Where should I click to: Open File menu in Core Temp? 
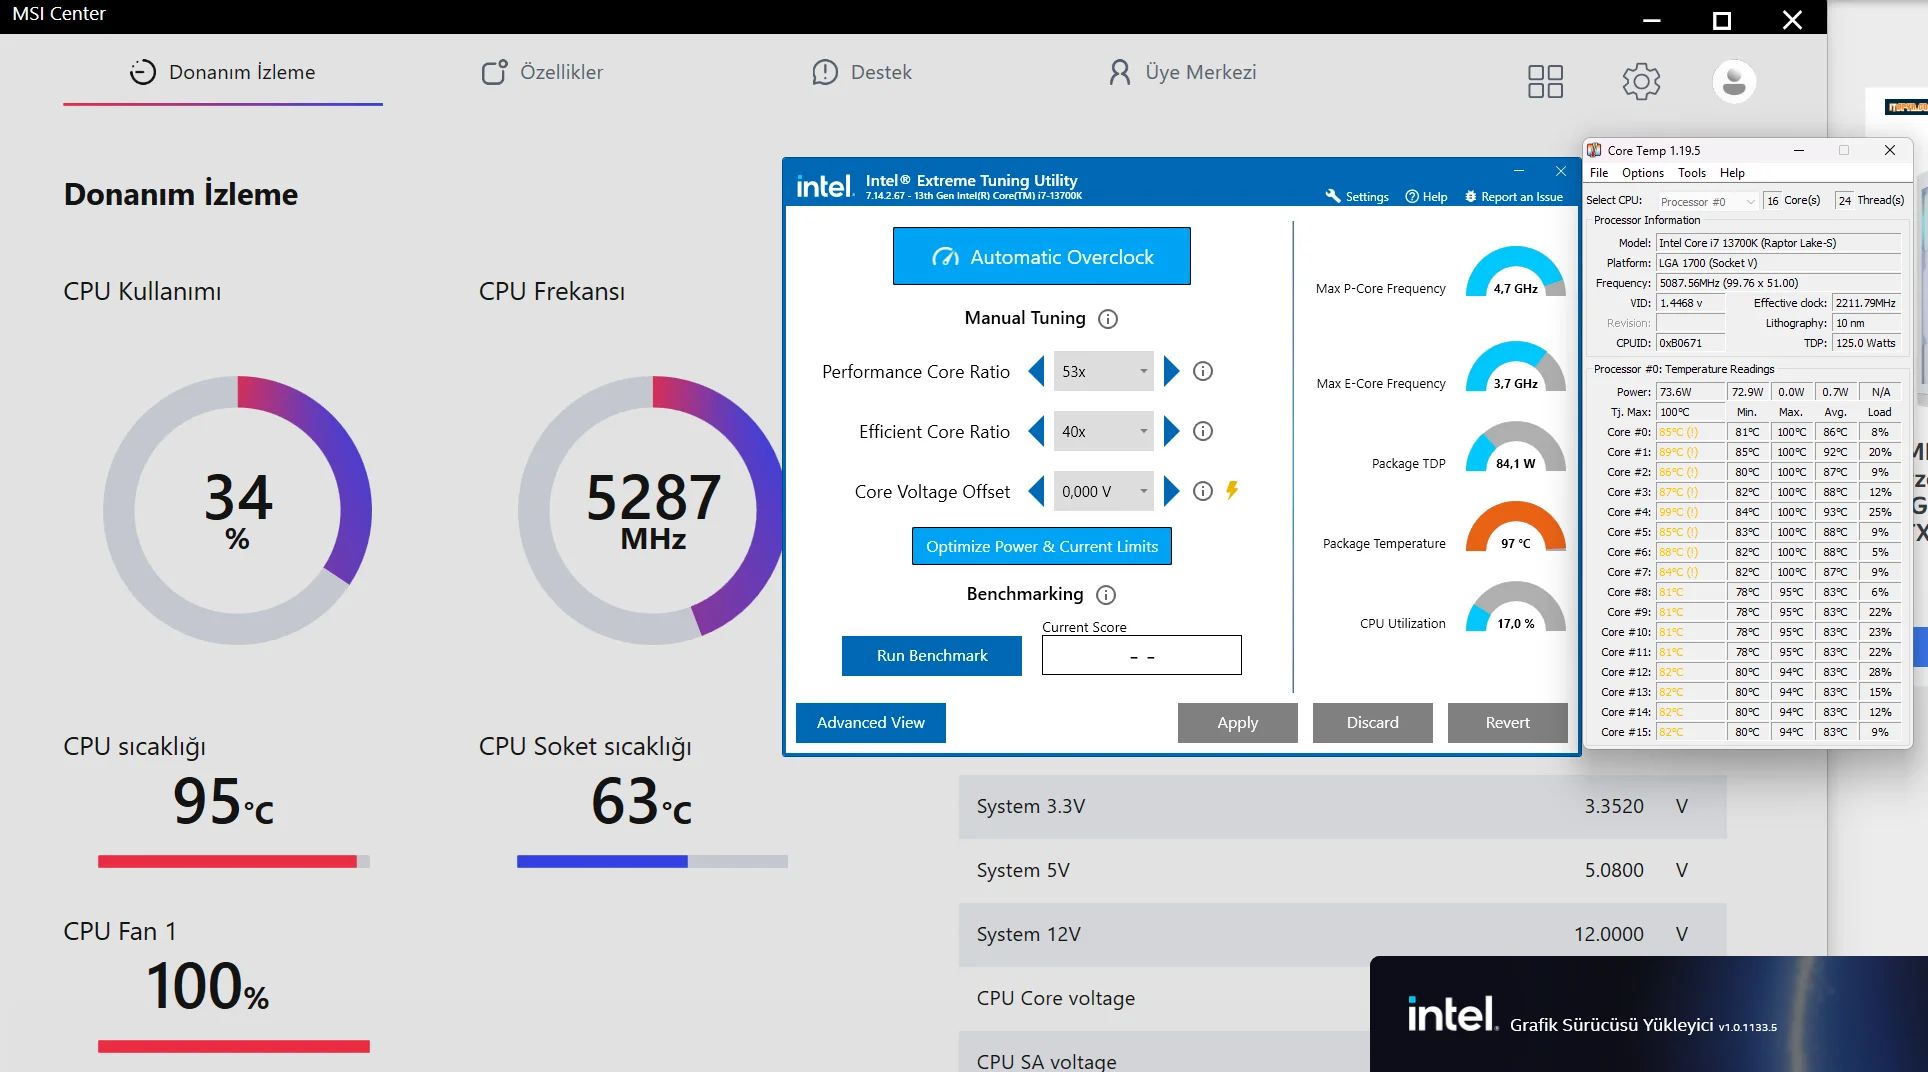pos(1599,173)
